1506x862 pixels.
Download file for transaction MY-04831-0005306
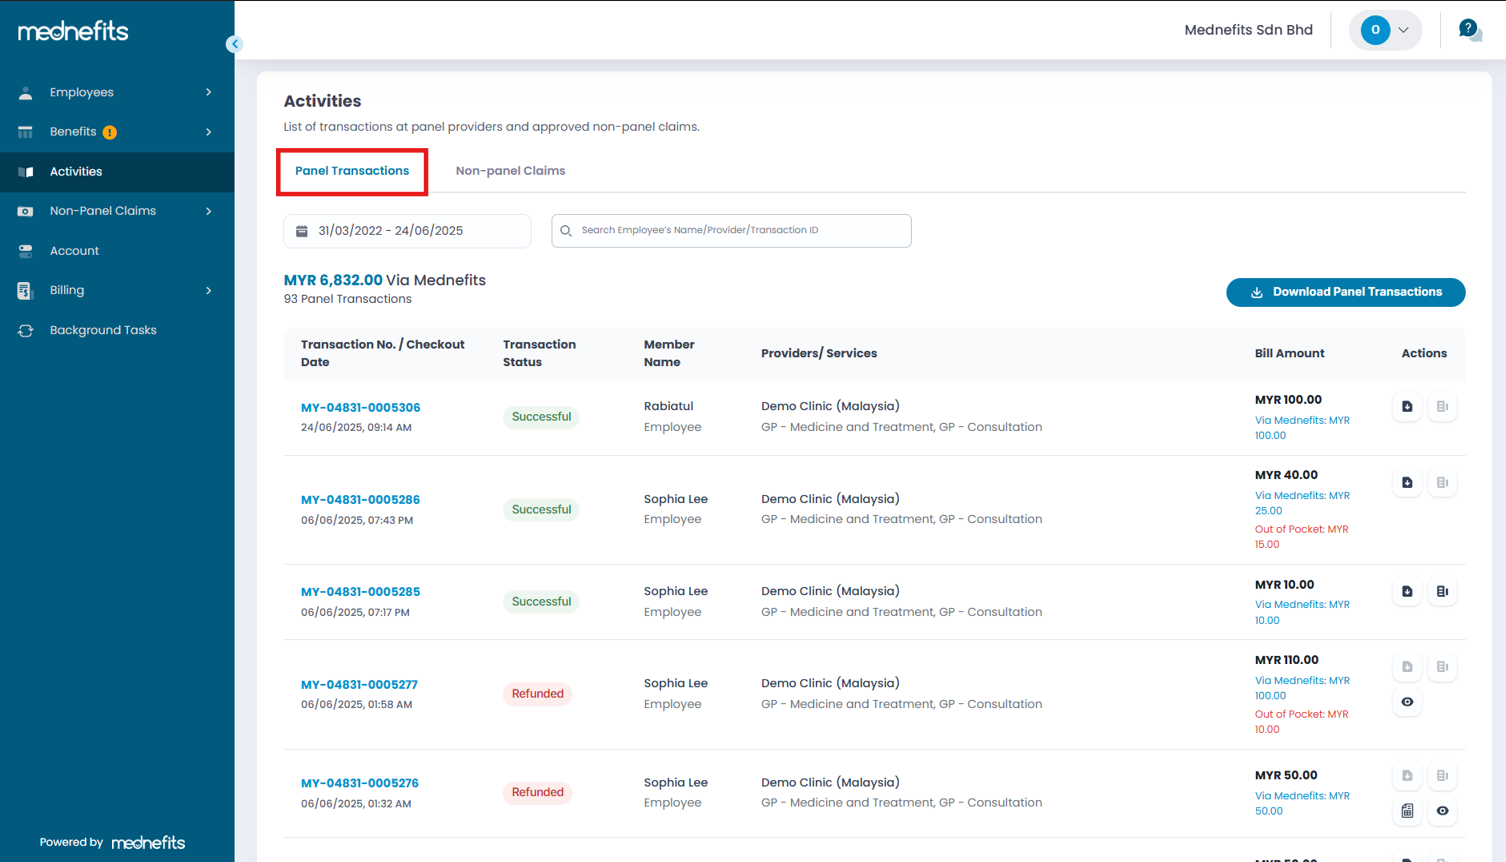coord(1407,407)
